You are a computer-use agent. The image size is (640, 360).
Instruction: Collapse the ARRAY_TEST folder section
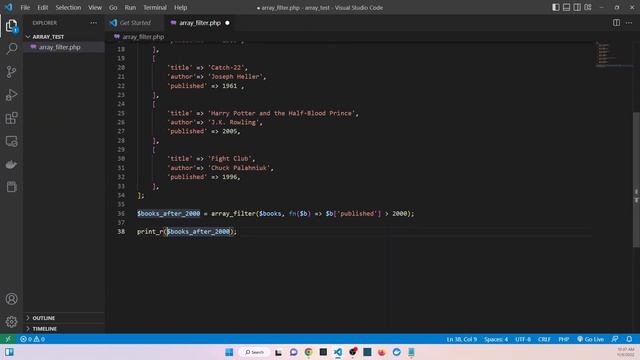(64, 37)
